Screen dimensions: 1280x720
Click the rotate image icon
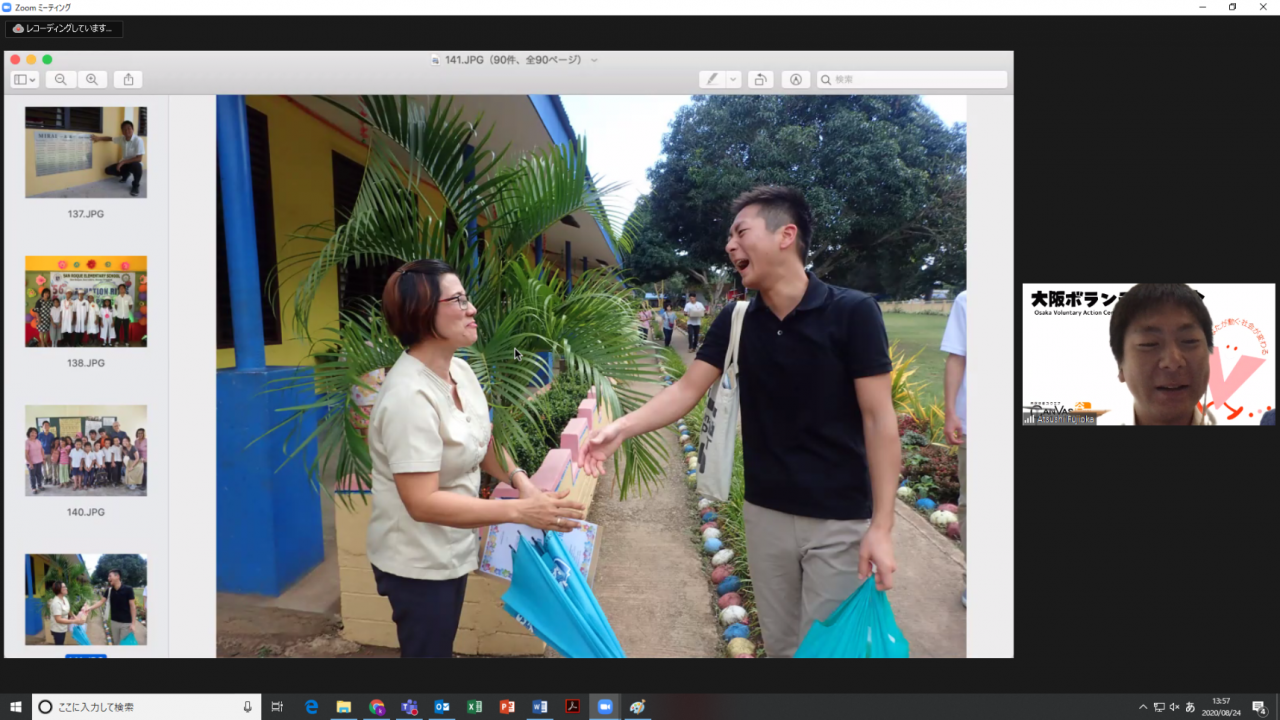click(x=760, y=80)
